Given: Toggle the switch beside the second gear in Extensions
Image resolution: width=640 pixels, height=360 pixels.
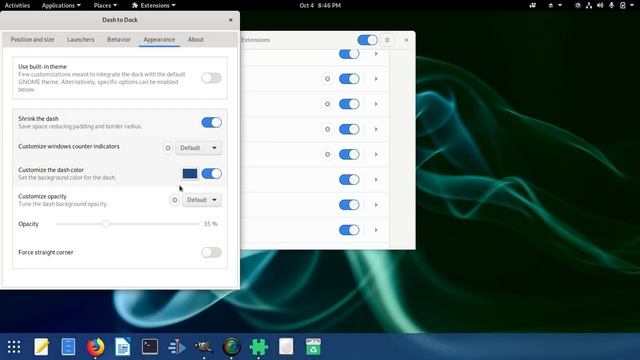Looking at the screenshot, I should coord(349,104).
